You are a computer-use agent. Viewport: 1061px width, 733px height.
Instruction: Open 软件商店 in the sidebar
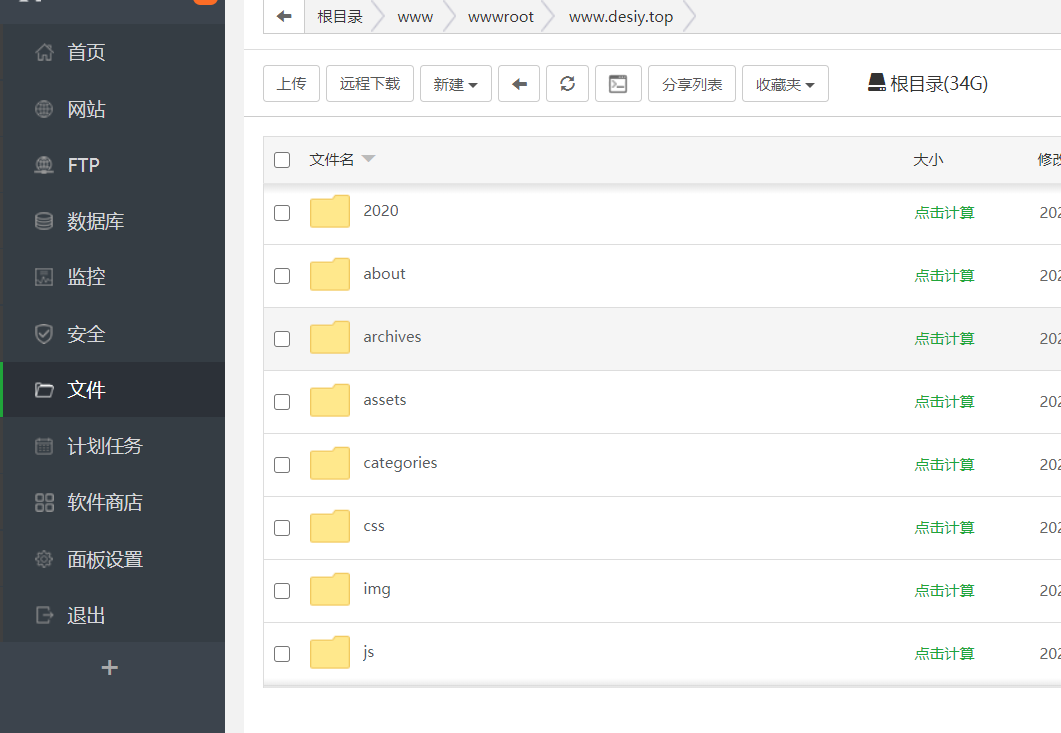(105, 502)
